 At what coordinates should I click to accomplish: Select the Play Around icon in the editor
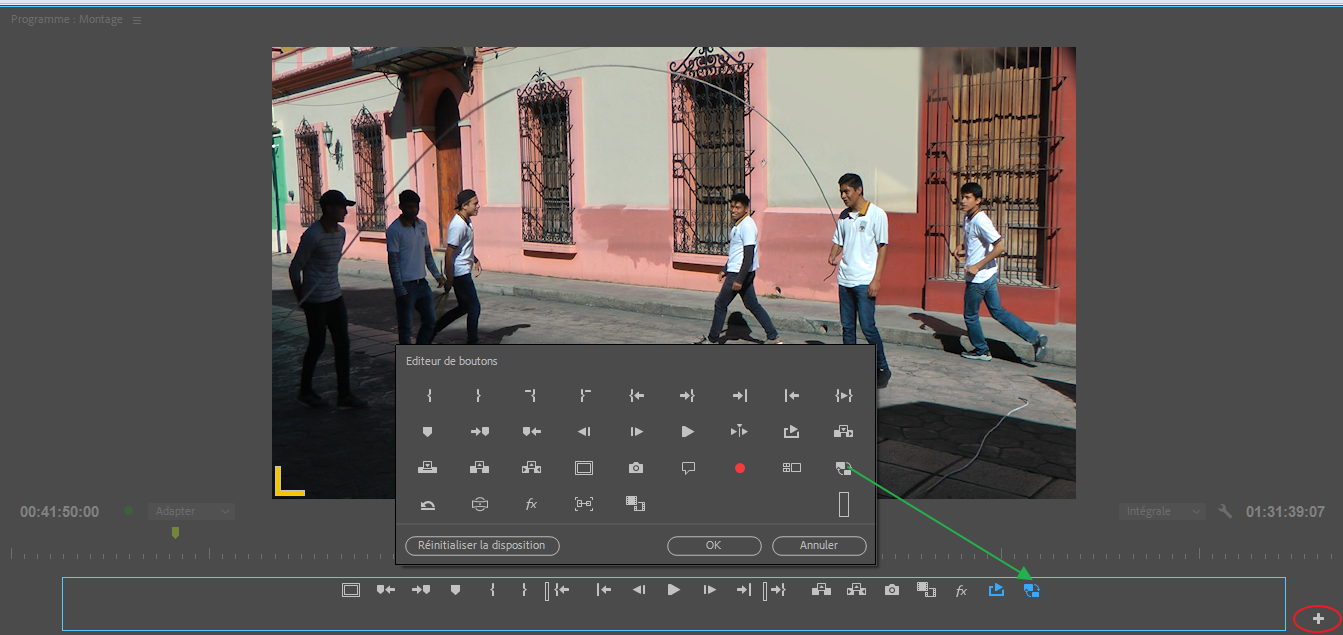point(739,432)
